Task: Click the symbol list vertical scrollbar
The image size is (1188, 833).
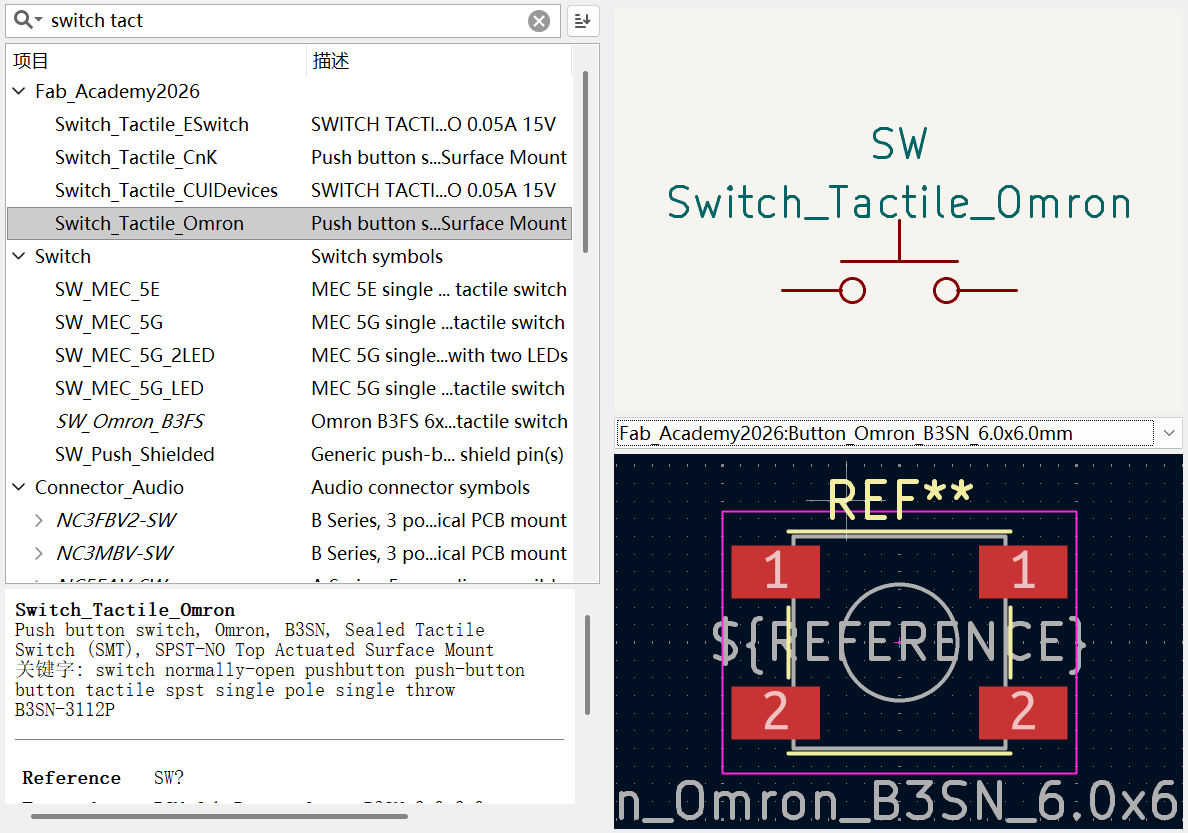Action: (x=585, y=162)
